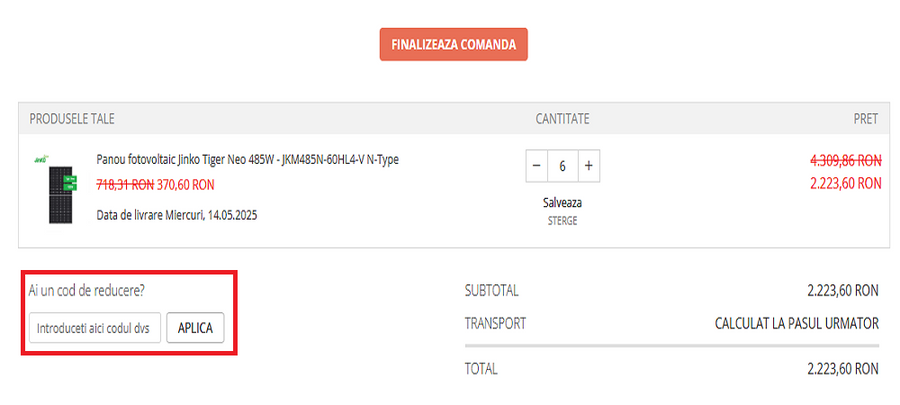Focus the discount code input field

click(x=95, y=328)
